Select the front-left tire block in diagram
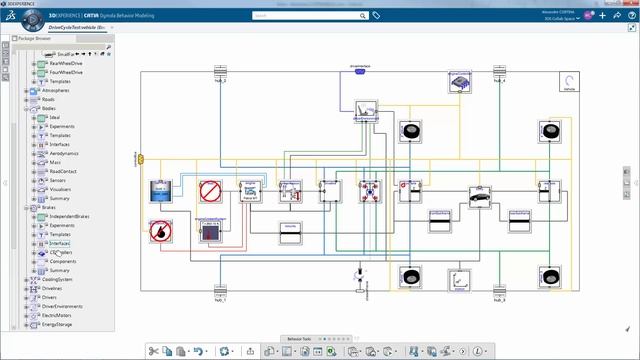 click(x=410, y=131)
